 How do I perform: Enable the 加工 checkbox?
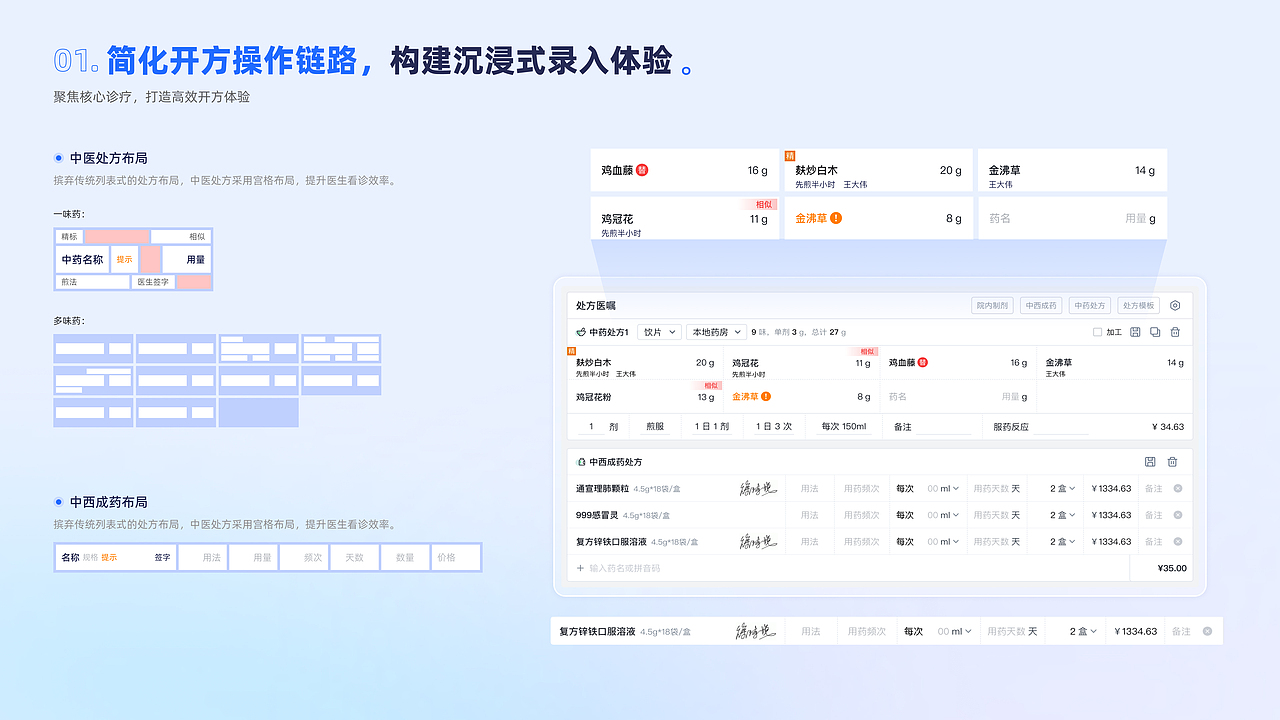1098,332
